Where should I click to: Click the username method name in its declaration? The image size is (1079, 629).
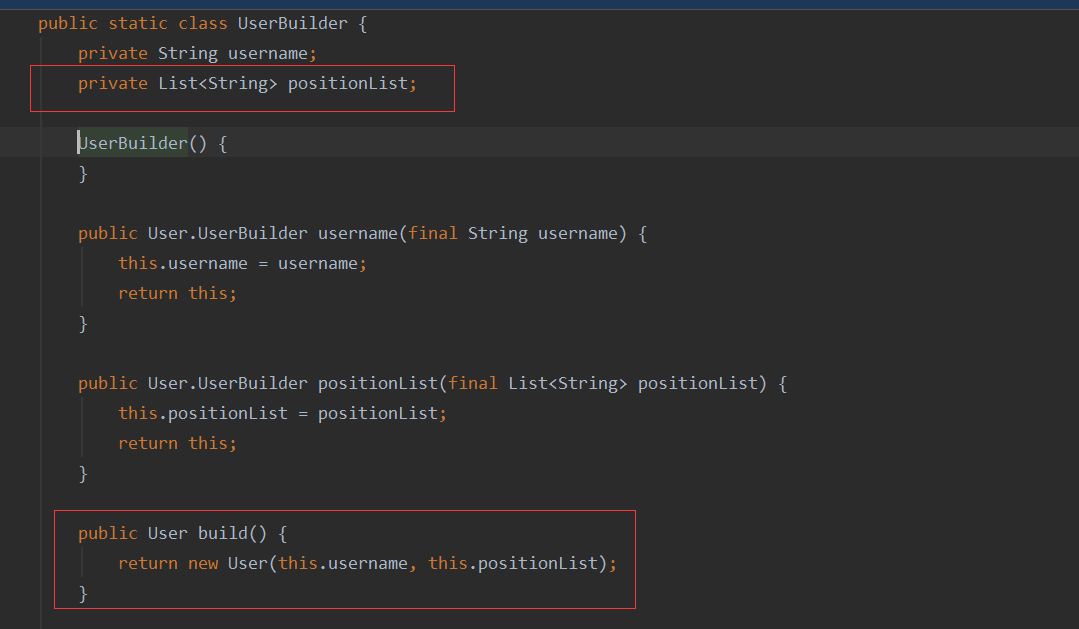click(x=357, y=233)
